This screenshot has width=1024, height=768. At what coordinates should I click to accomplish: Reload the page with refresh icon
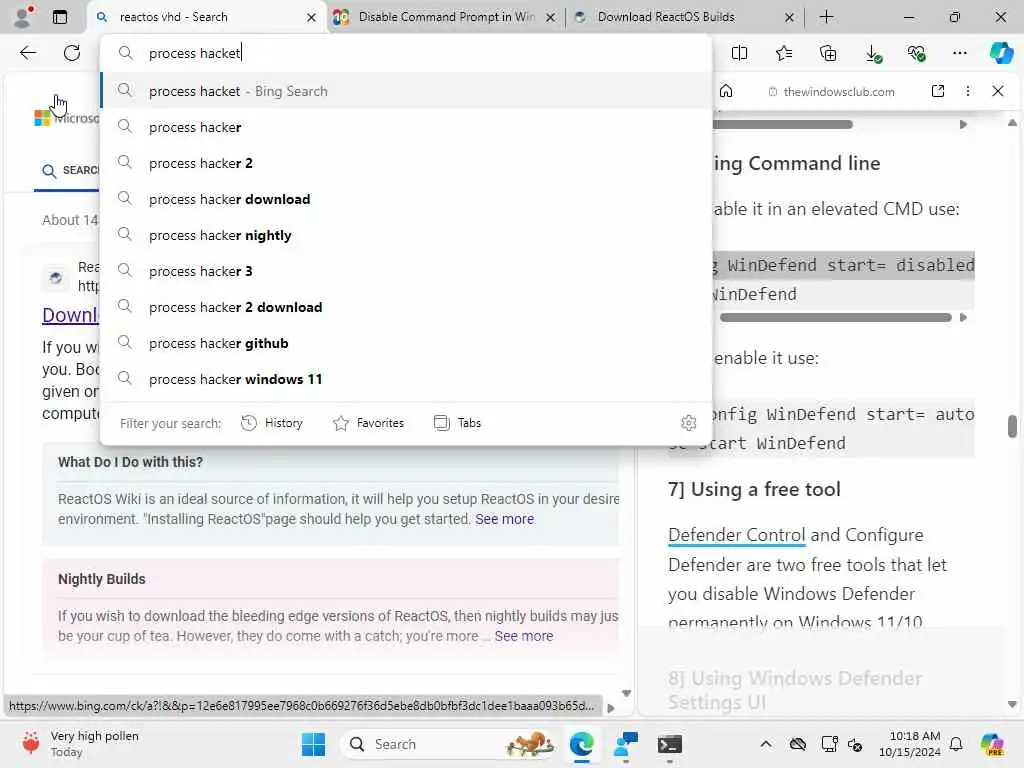72,53
